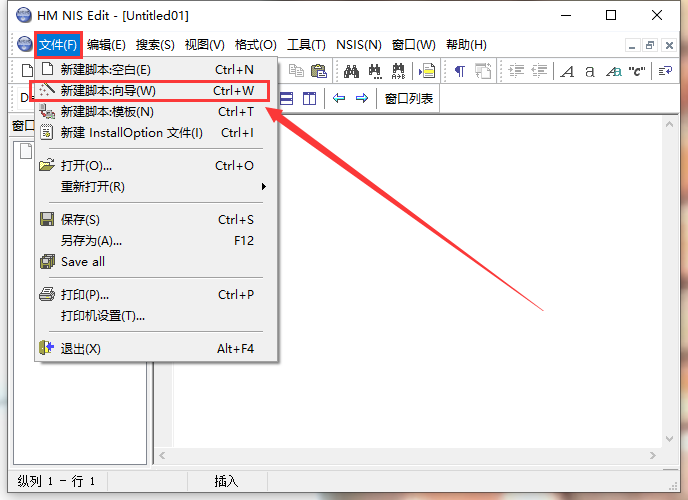Viewport: 688px width, 500px height.
Task: Open the 帮助(H) menu
Action: 466,44
